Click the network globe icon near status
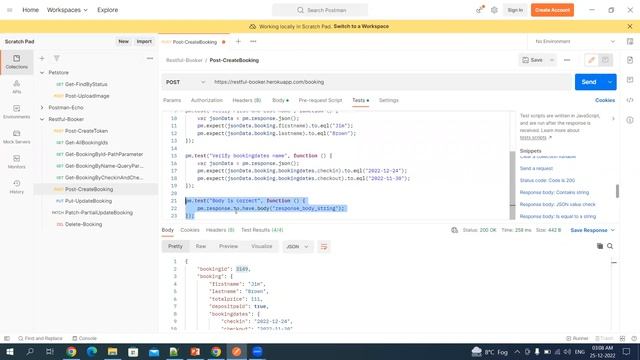Screen dimensions: 640x360 454,230
